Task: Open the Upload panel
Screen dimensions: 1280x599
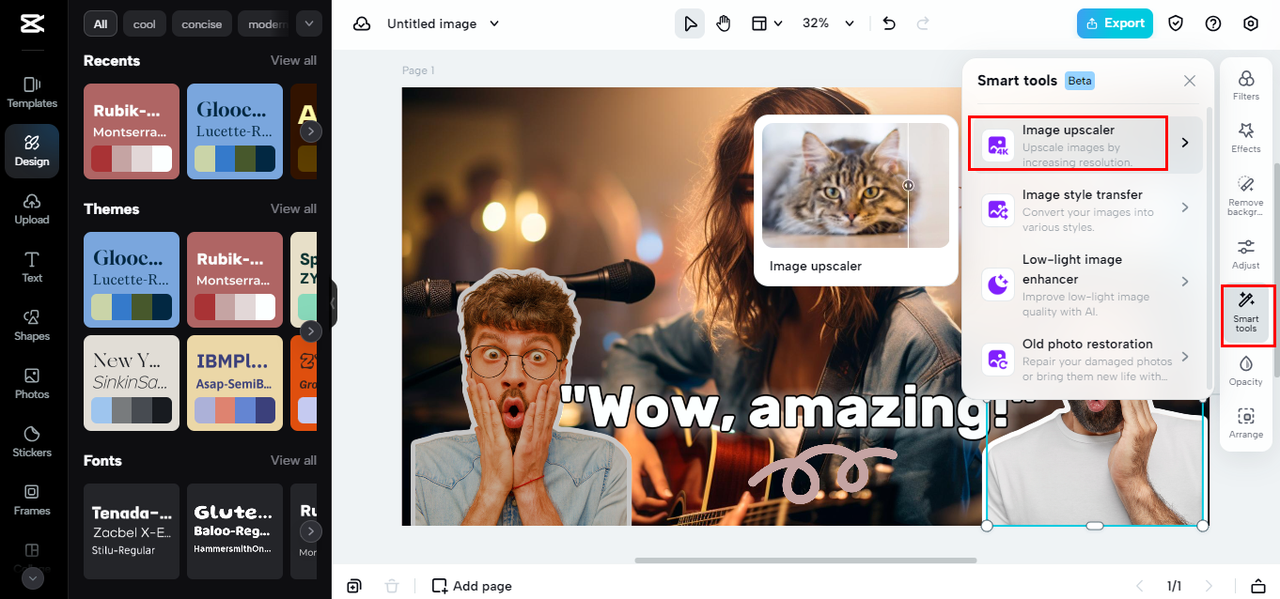Action: point(32,209)
